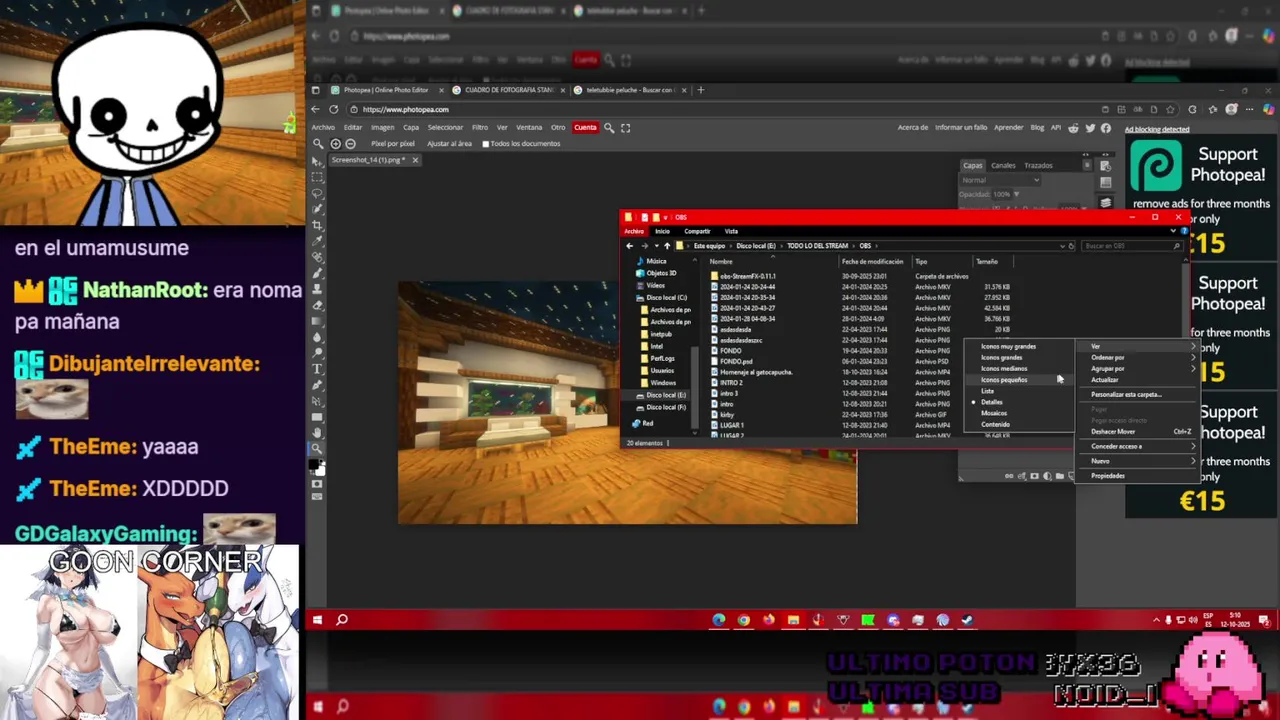Expand Ordenar por in context menu
The image size is (1280, 720).
(x=1137, y=358)
